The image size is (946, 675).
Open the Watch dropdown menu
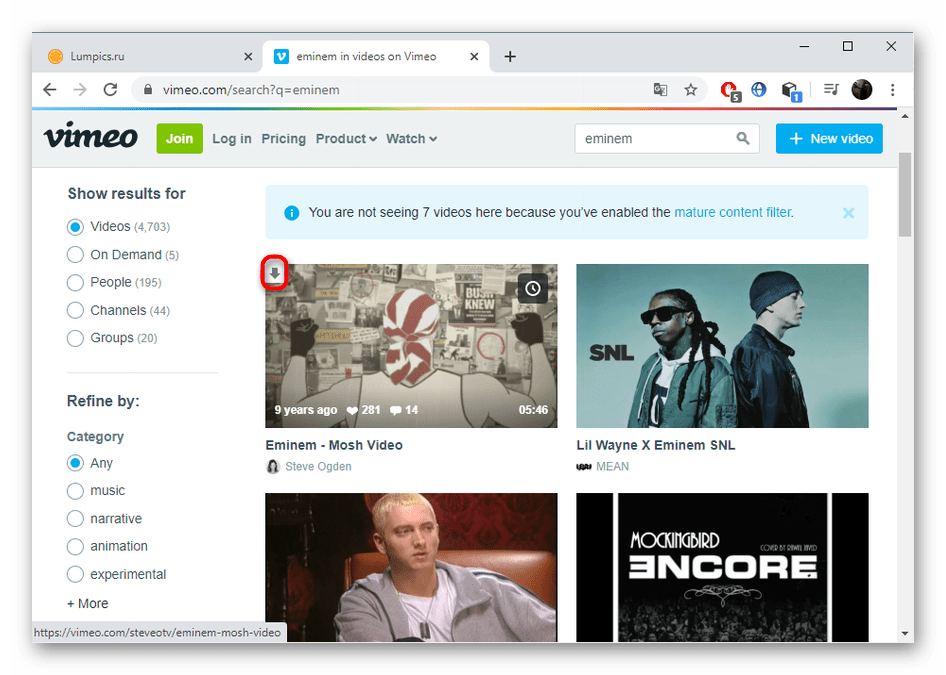(411, 139)
